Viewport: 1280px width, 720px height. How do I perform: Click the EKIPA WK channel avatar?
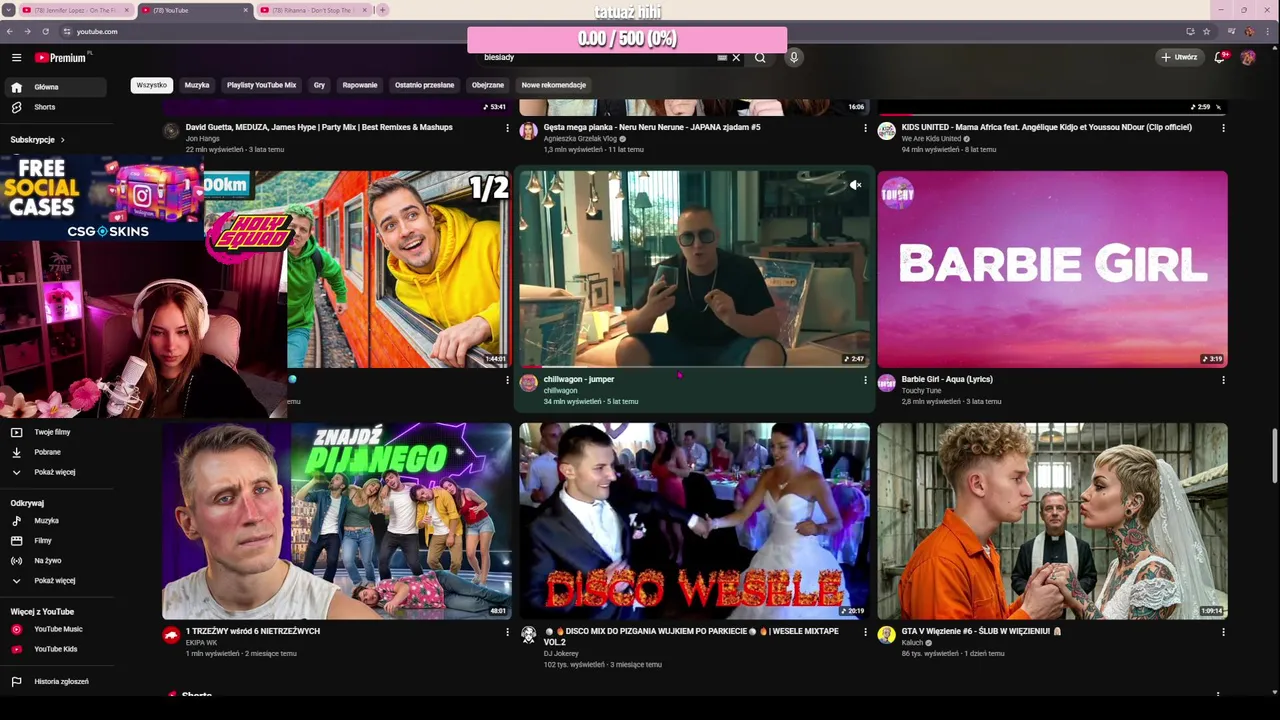(x=171, y=635)
